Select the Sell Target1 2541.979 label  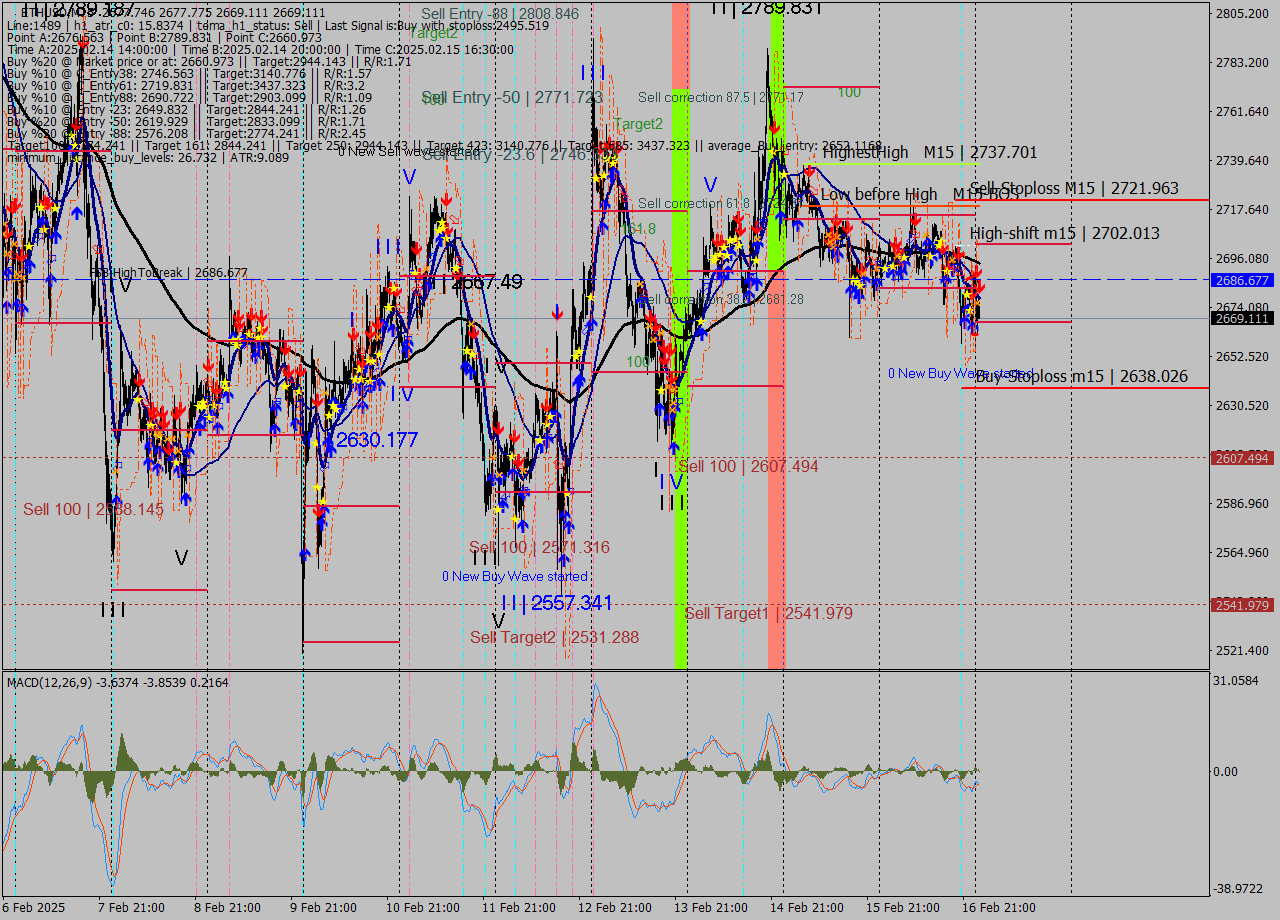pos(768,613)
